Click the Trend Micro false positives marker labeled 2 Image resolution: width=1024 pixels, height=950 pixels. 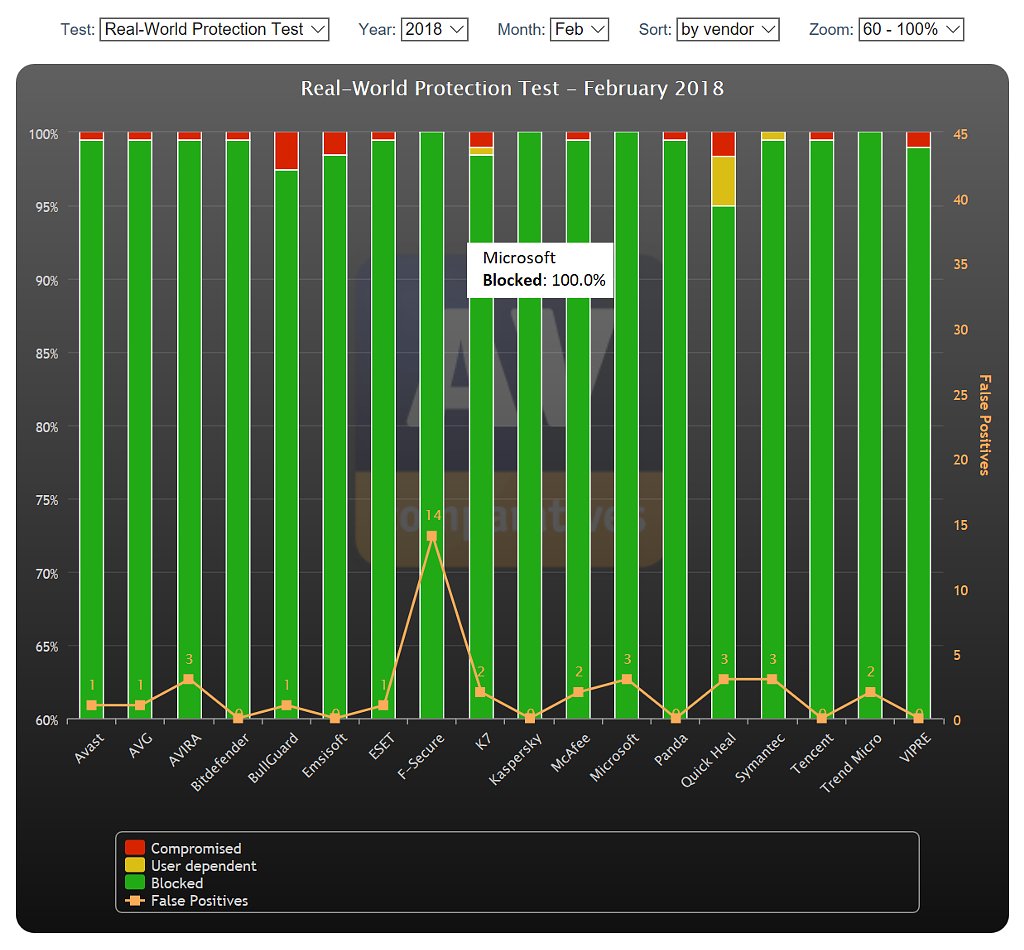870,692
